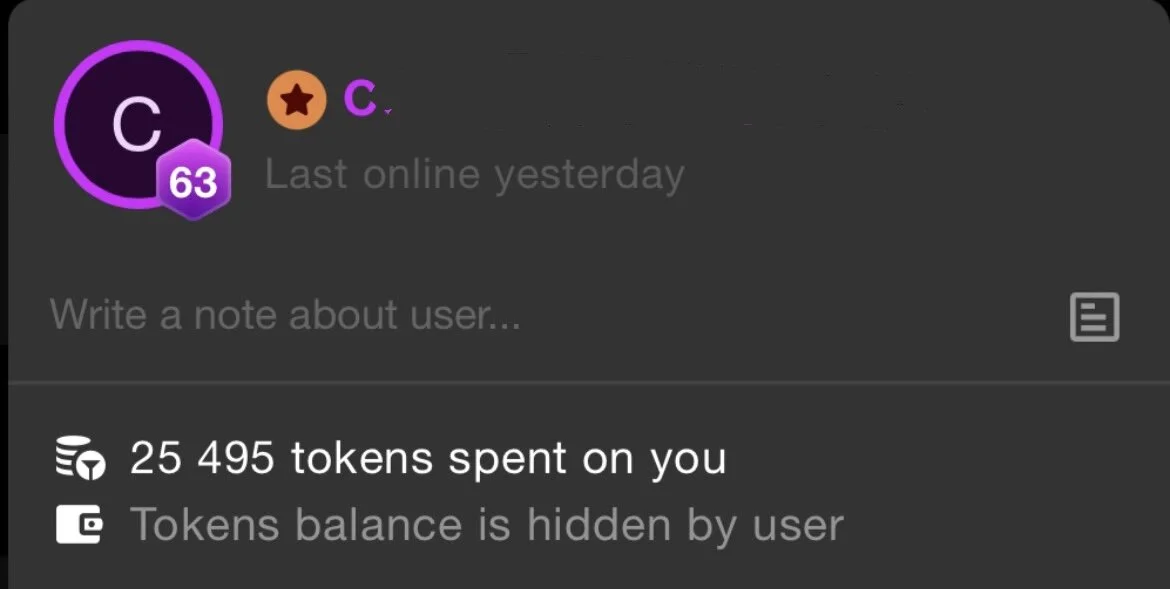This screenshot has width=1170, height=589.
Task: Select the purple username letter C
Action: pyautogui.click(x=360, y=99)
